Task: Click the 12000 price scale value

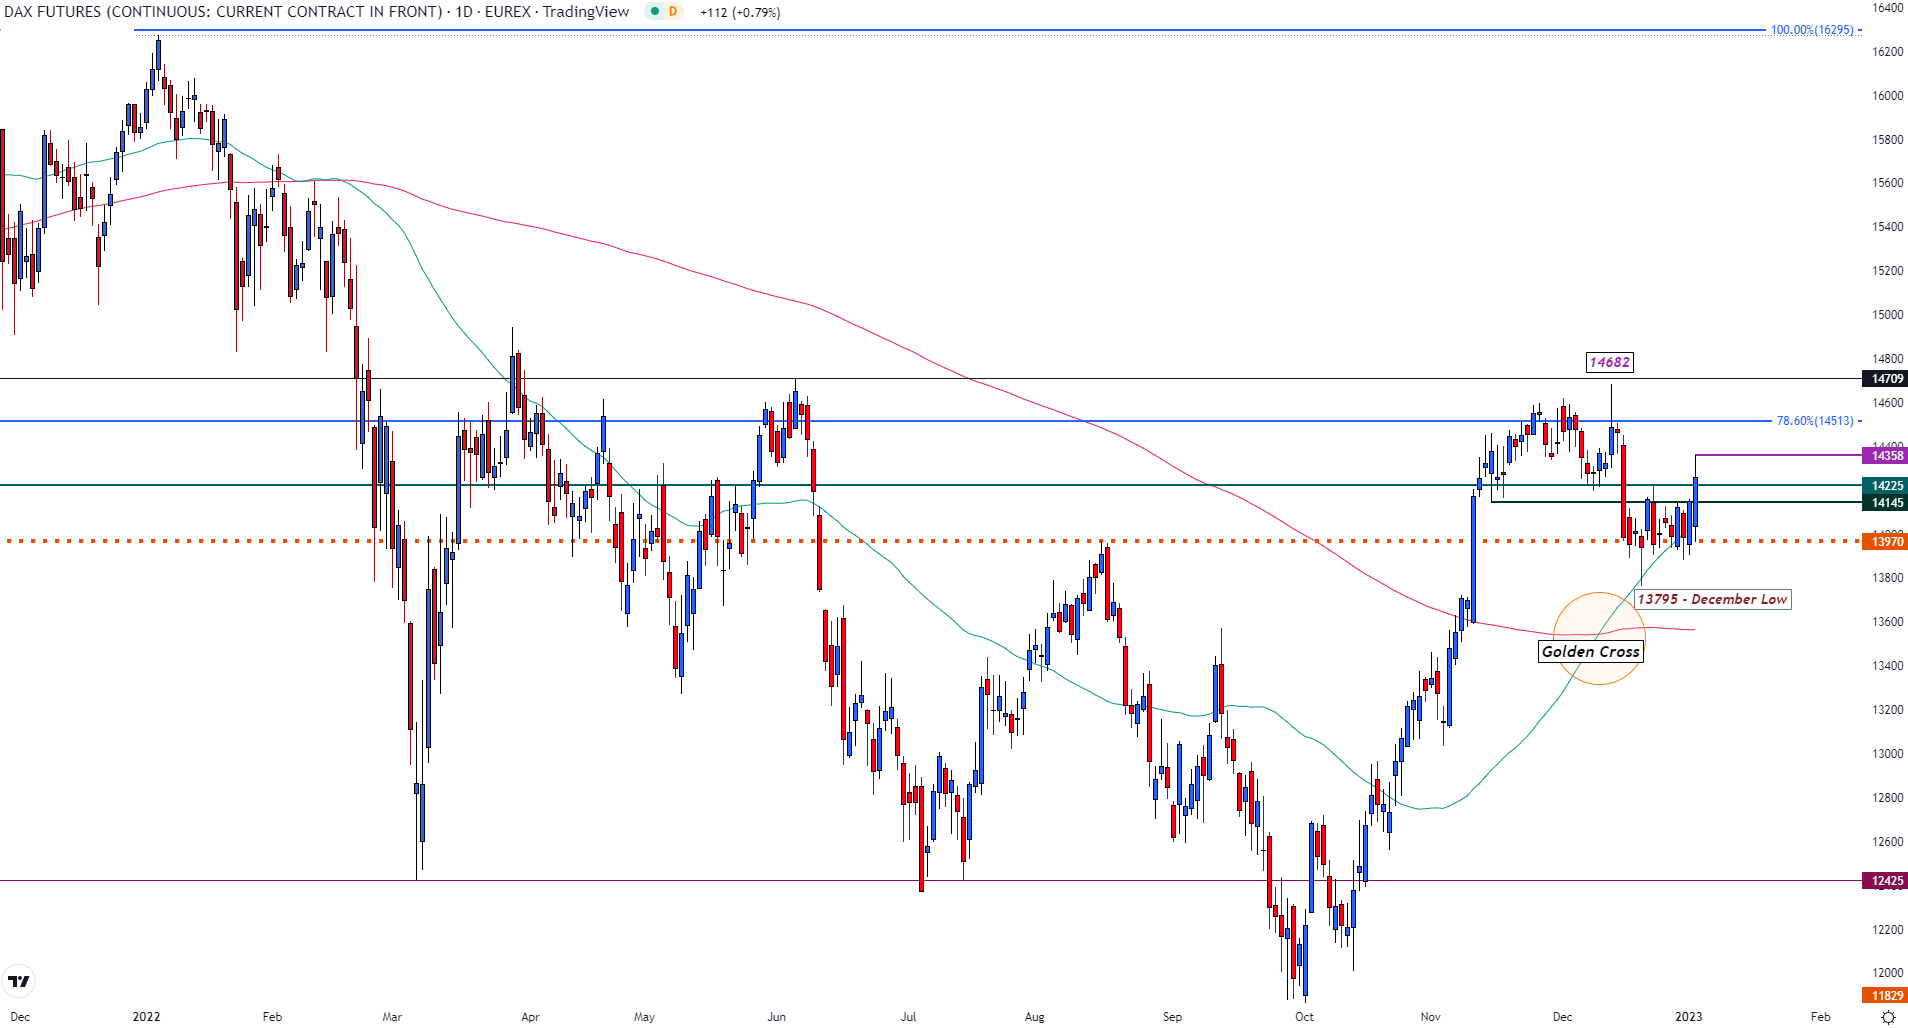Action: pos(1888,973)
